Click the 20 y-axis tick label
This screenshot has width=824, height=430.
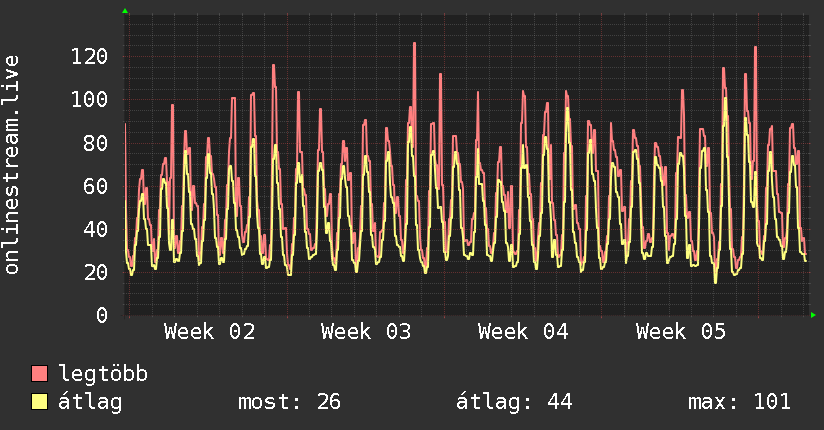[96, 272]
